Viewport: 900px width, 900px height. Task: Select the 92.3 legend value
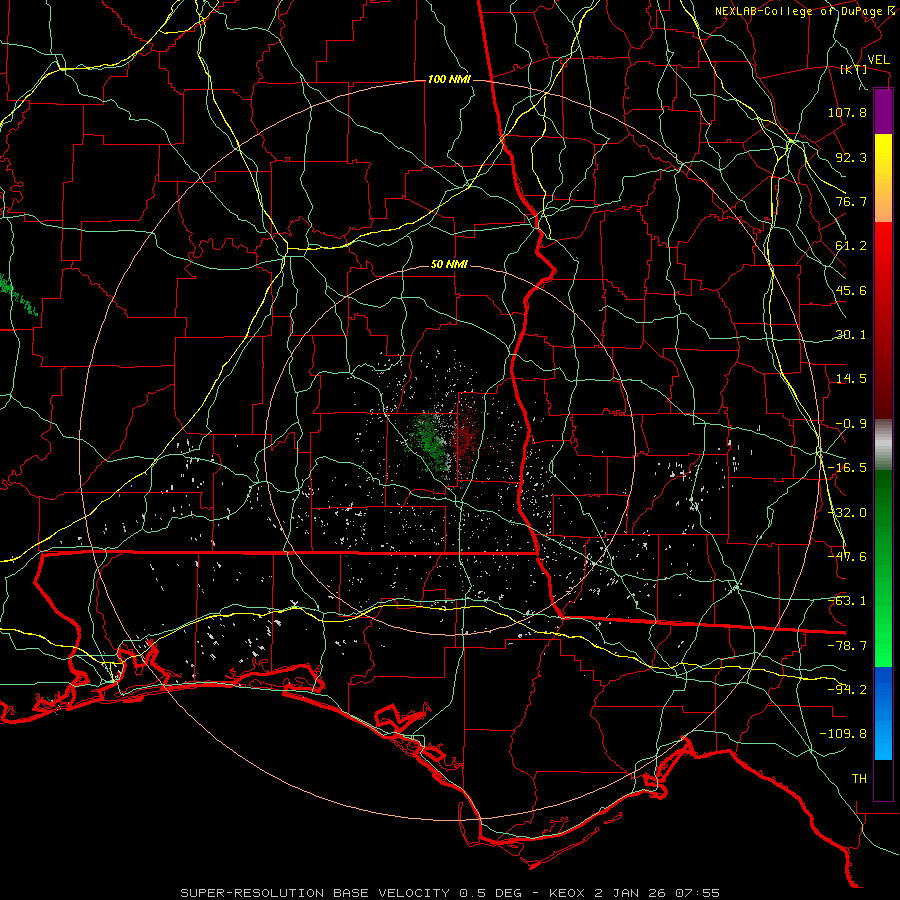click(x=851, y=157)
